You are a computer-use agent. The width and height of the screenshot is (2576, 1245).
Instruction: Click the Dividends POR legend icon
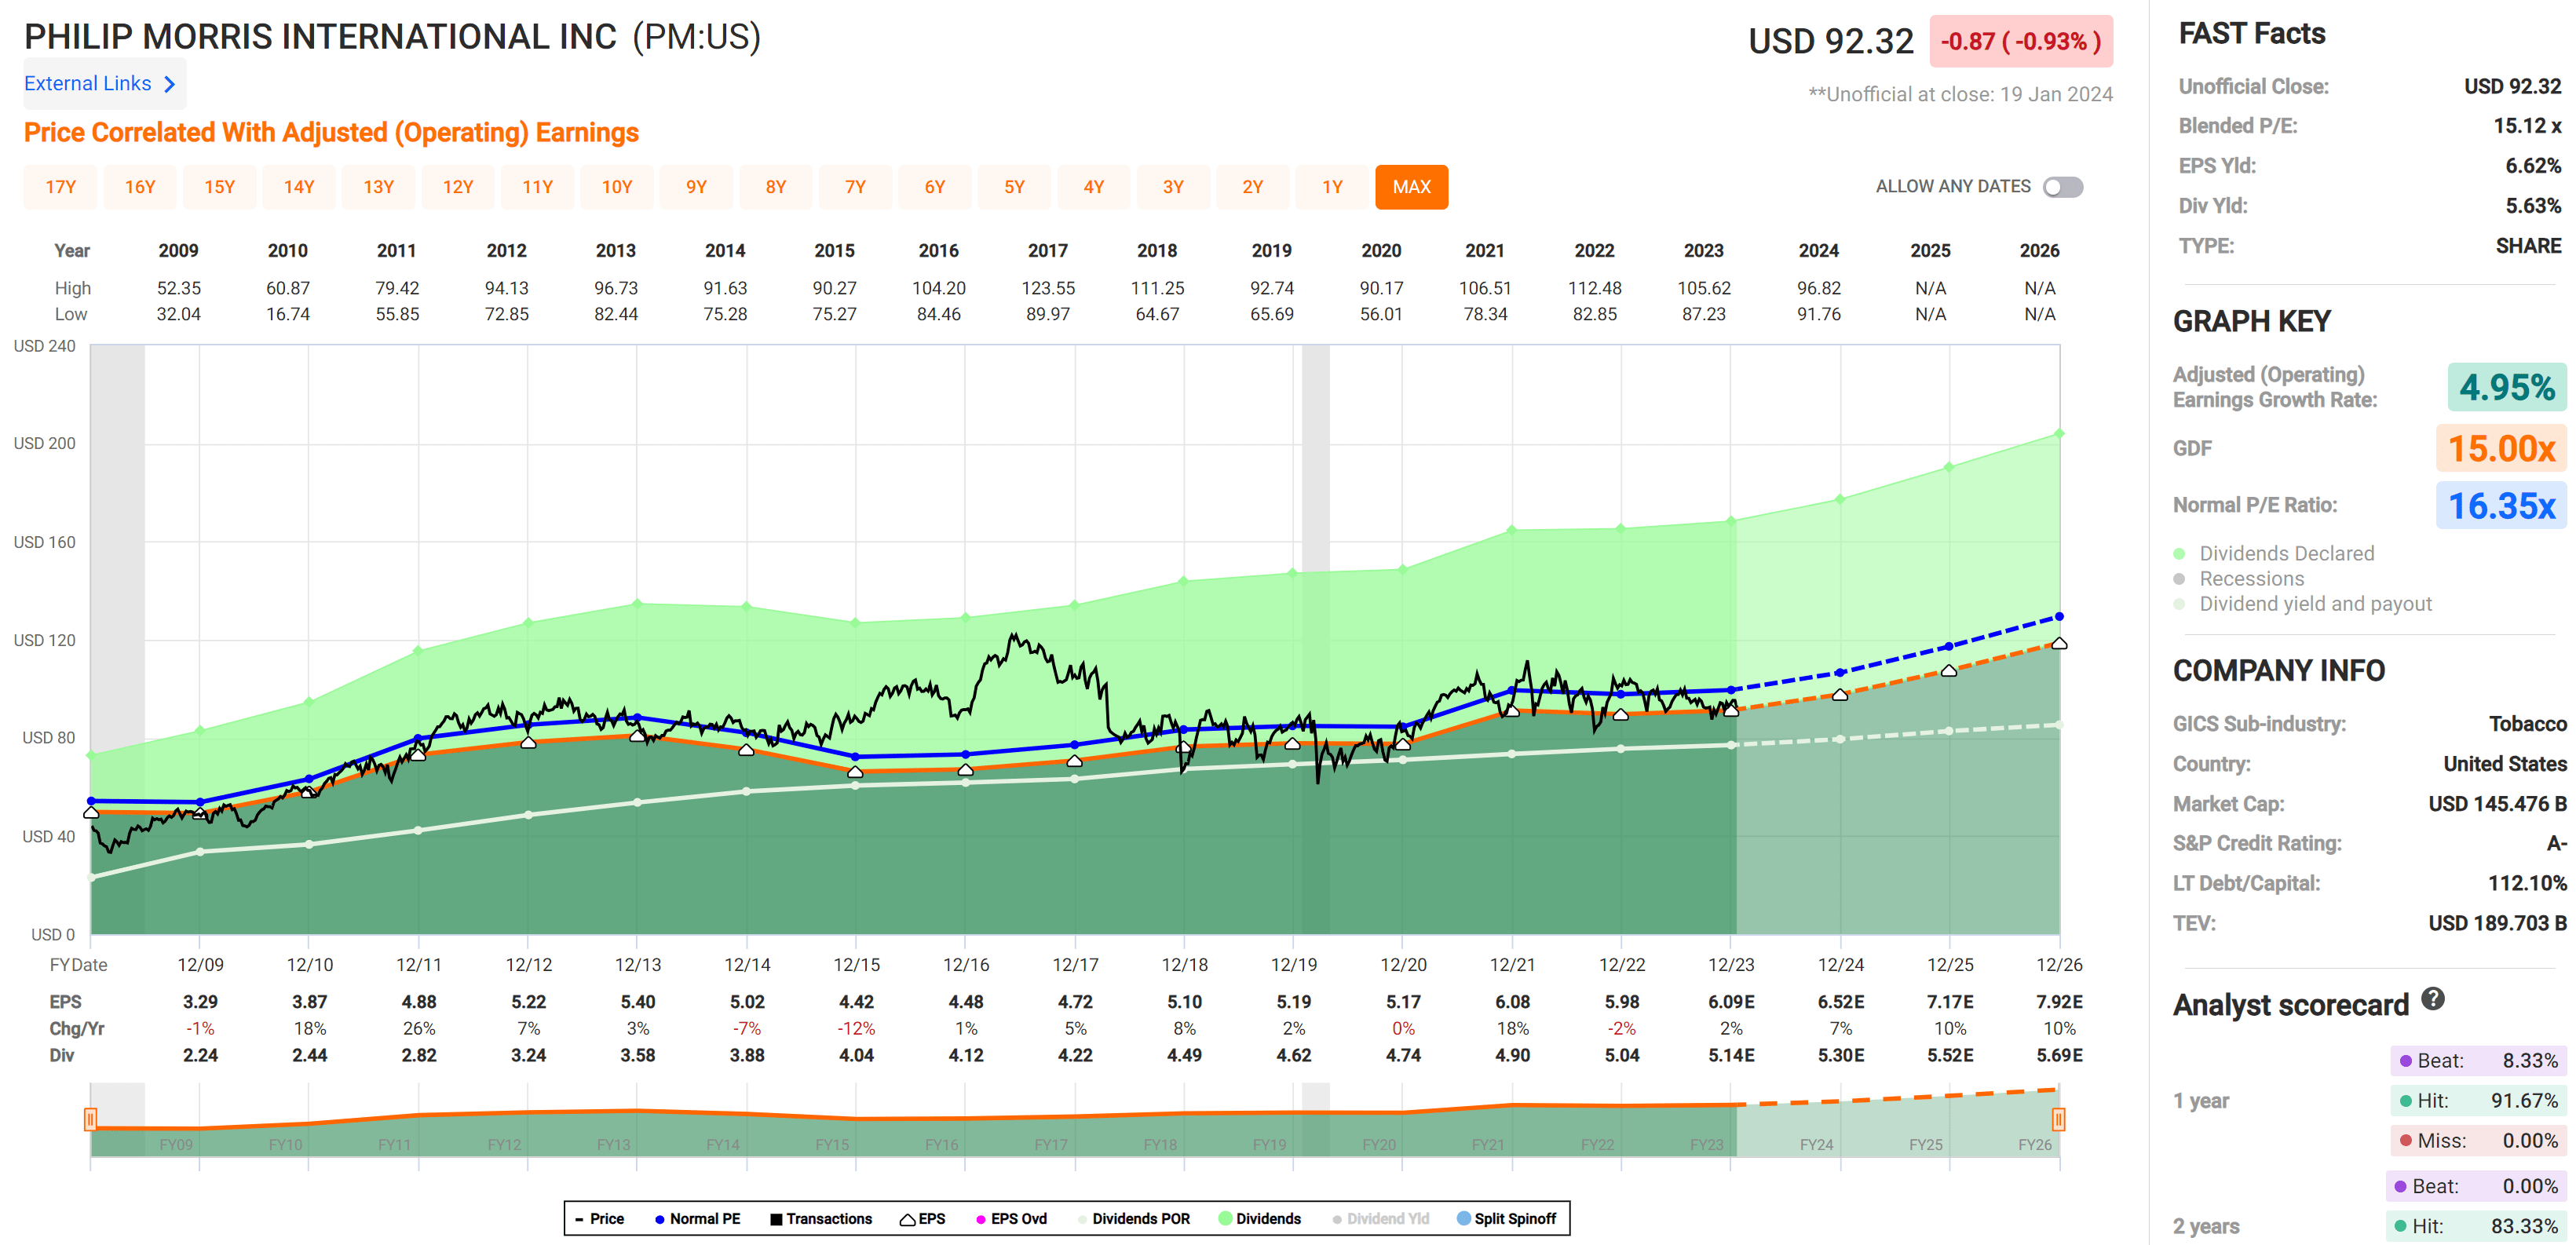(x=1083, y=1218)
